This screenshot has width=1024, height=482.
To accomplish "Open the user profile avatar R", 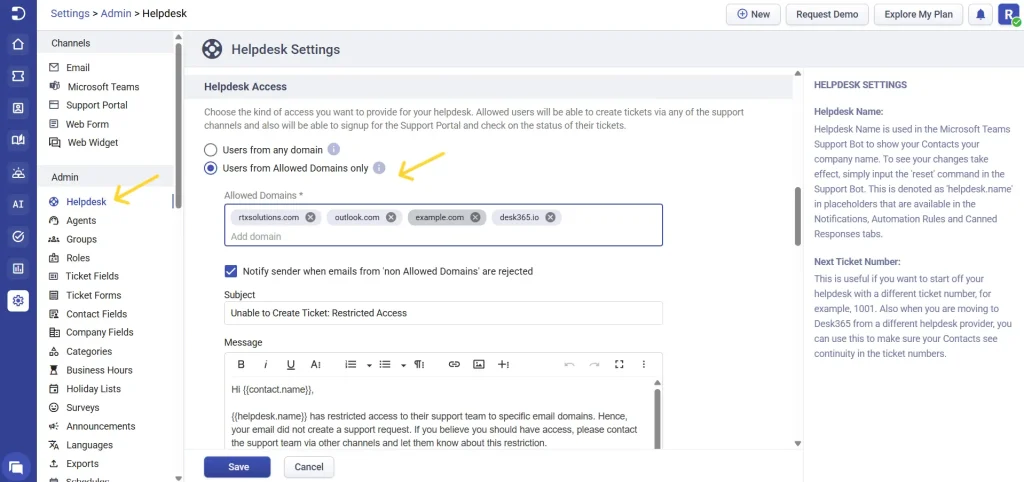I will click(1009, 14).
